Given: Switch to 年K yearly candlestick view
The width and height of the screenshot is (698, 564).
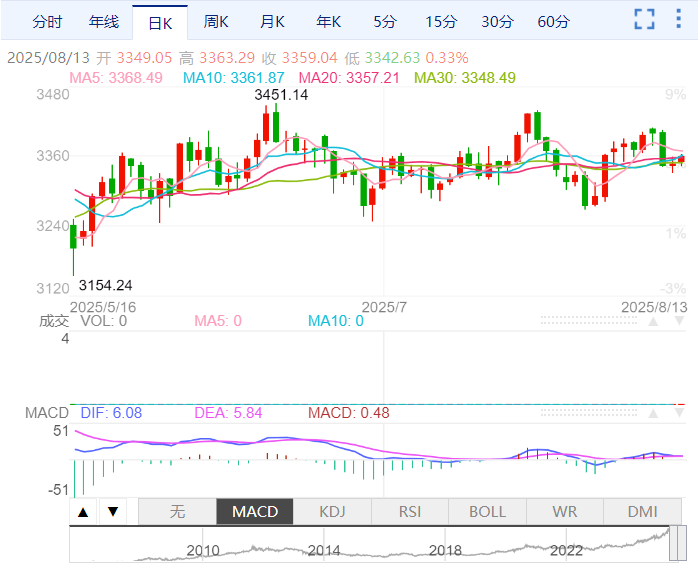Looking at the screenshot, I should point(328,21).
